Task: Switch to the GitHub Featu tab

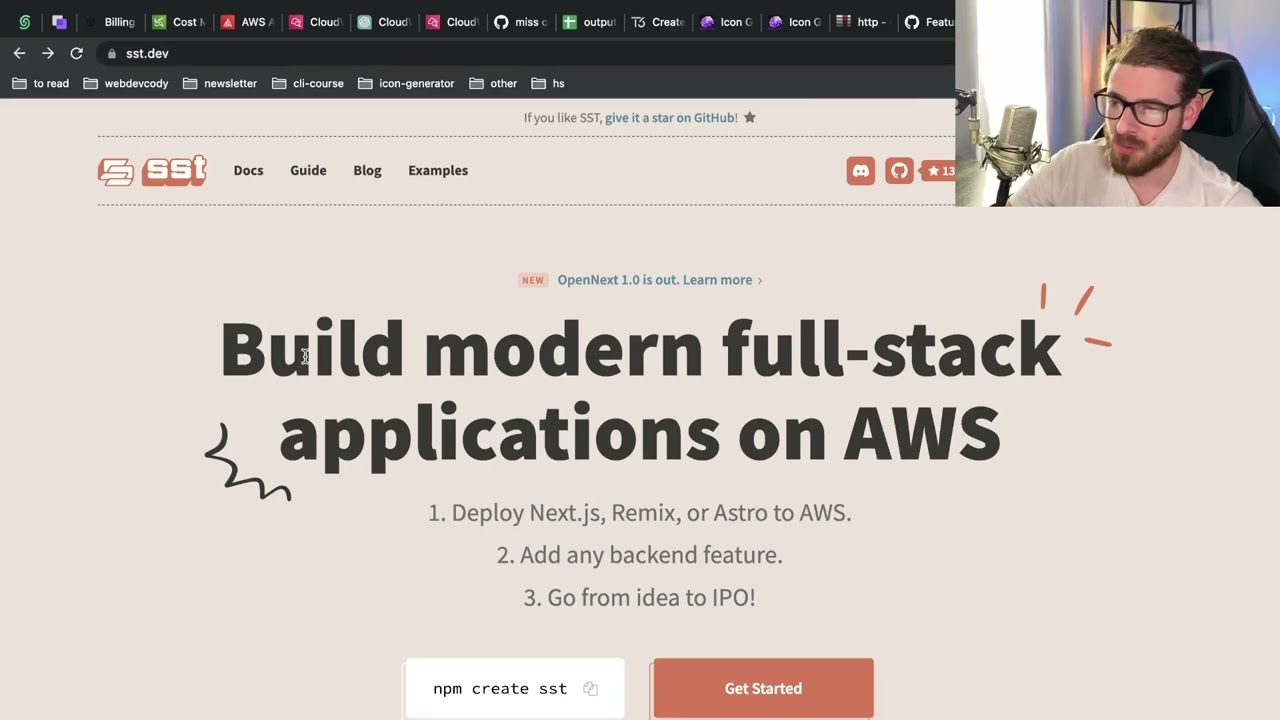Action: 928,22
